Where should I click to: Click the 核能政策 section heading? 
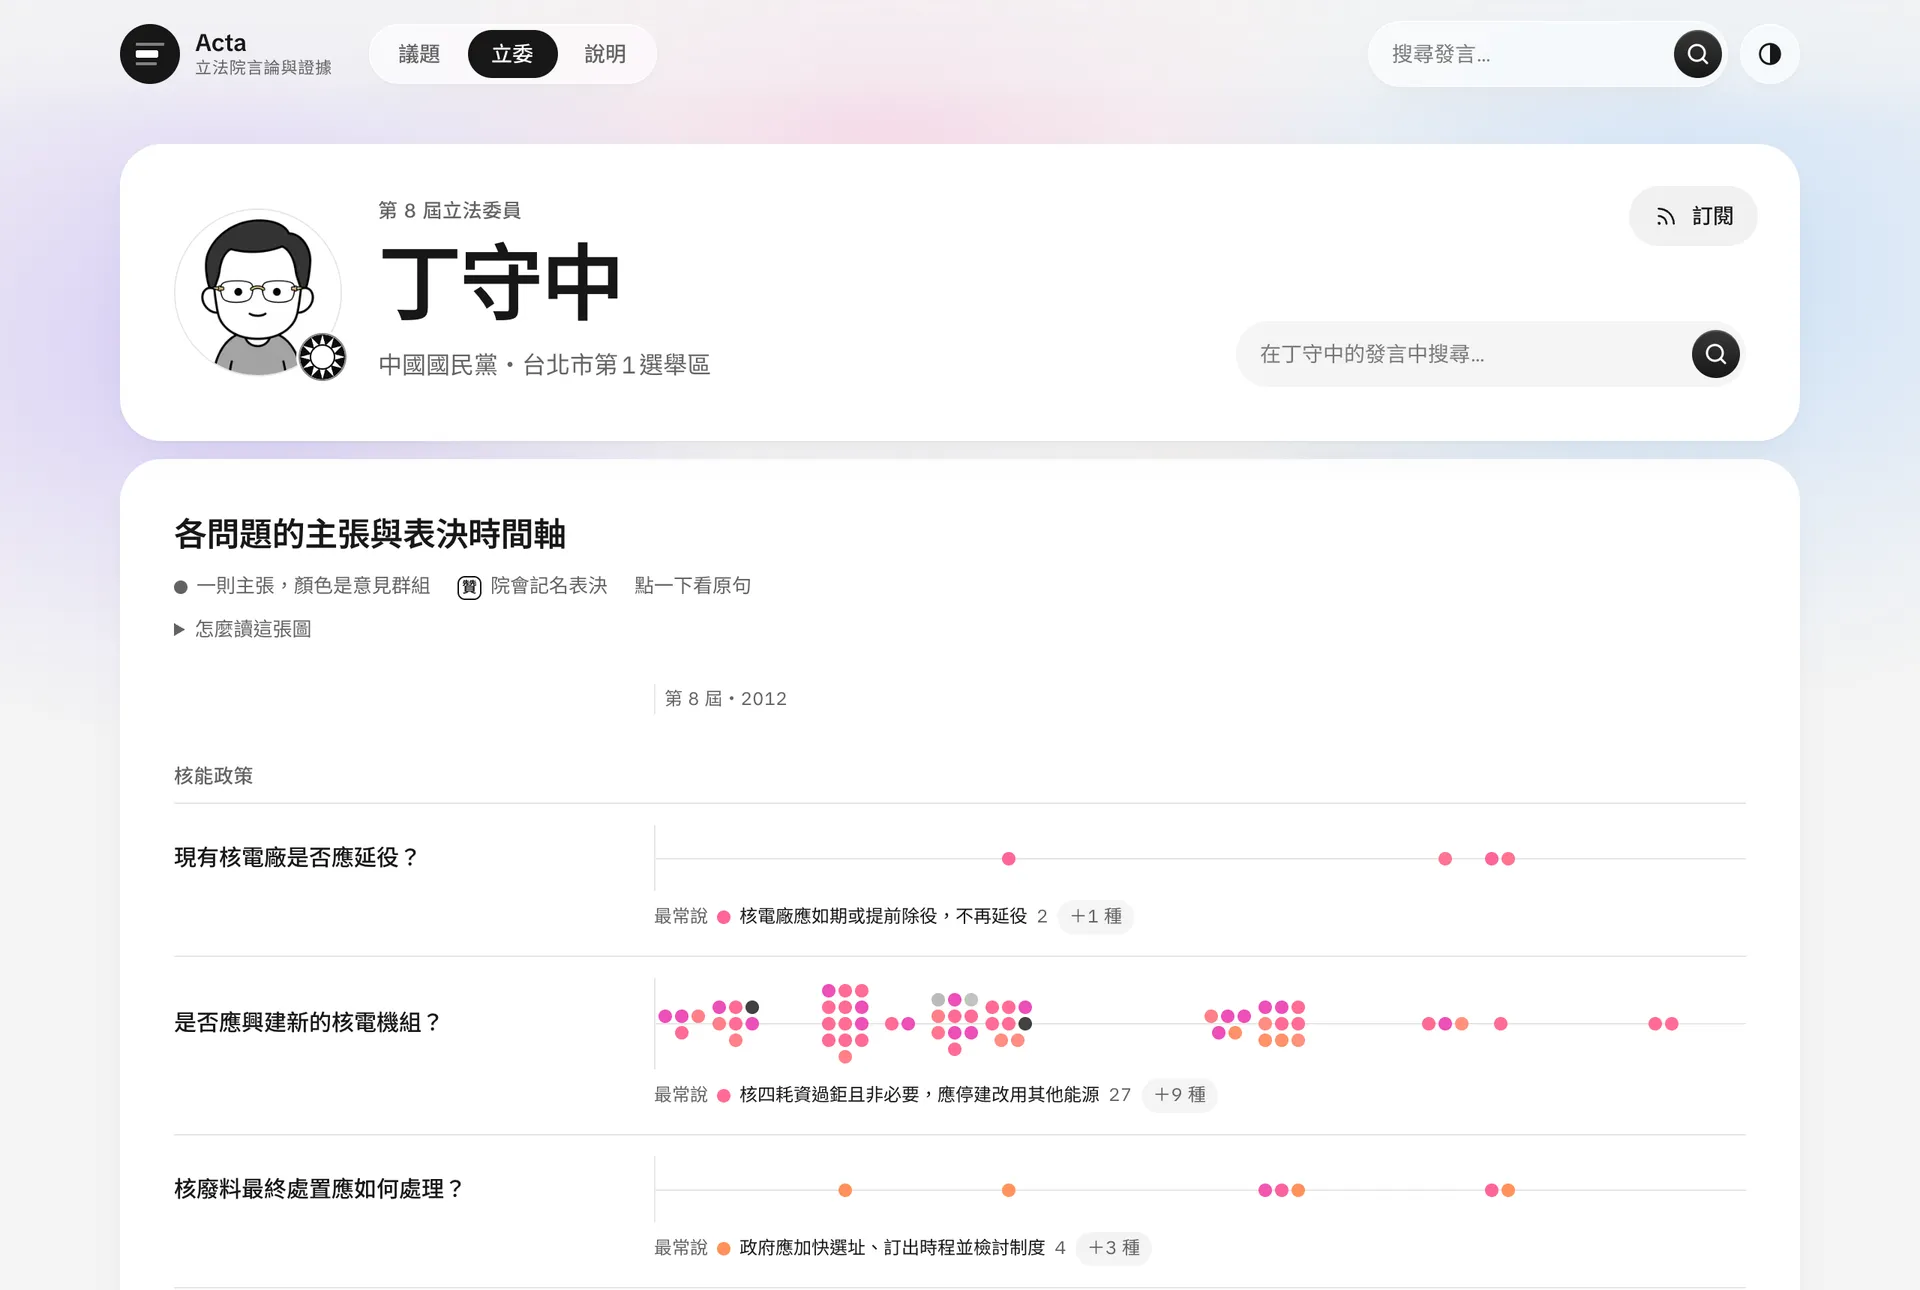[x=214, y=776]
